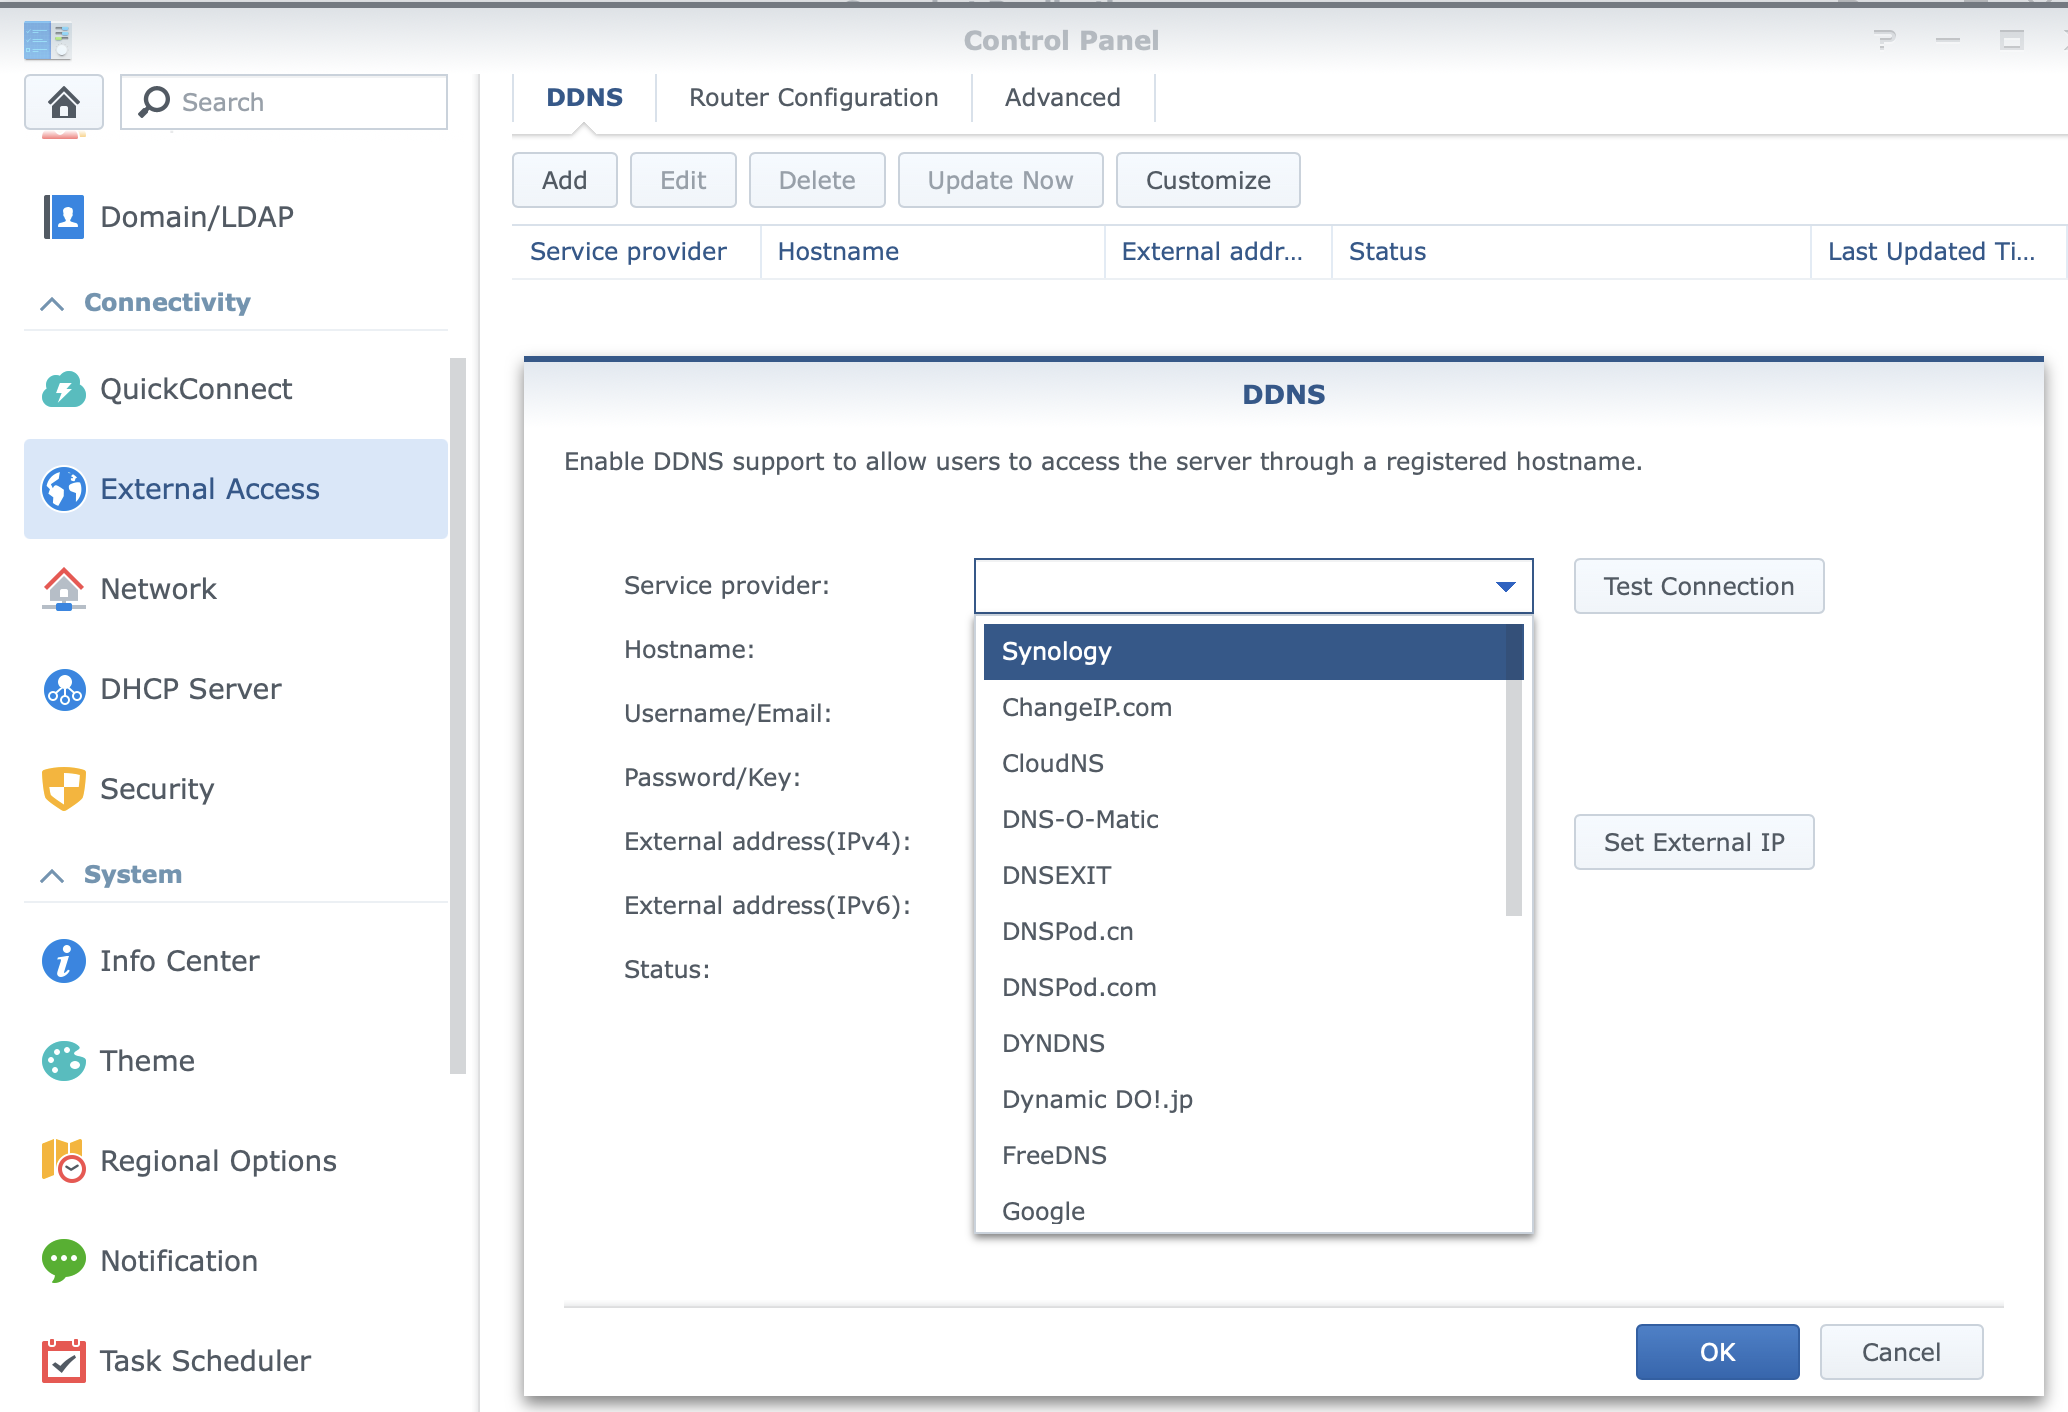Choose Google from provider list
Viewport: 2068px width, 1412px height.
(1245, 1210)
